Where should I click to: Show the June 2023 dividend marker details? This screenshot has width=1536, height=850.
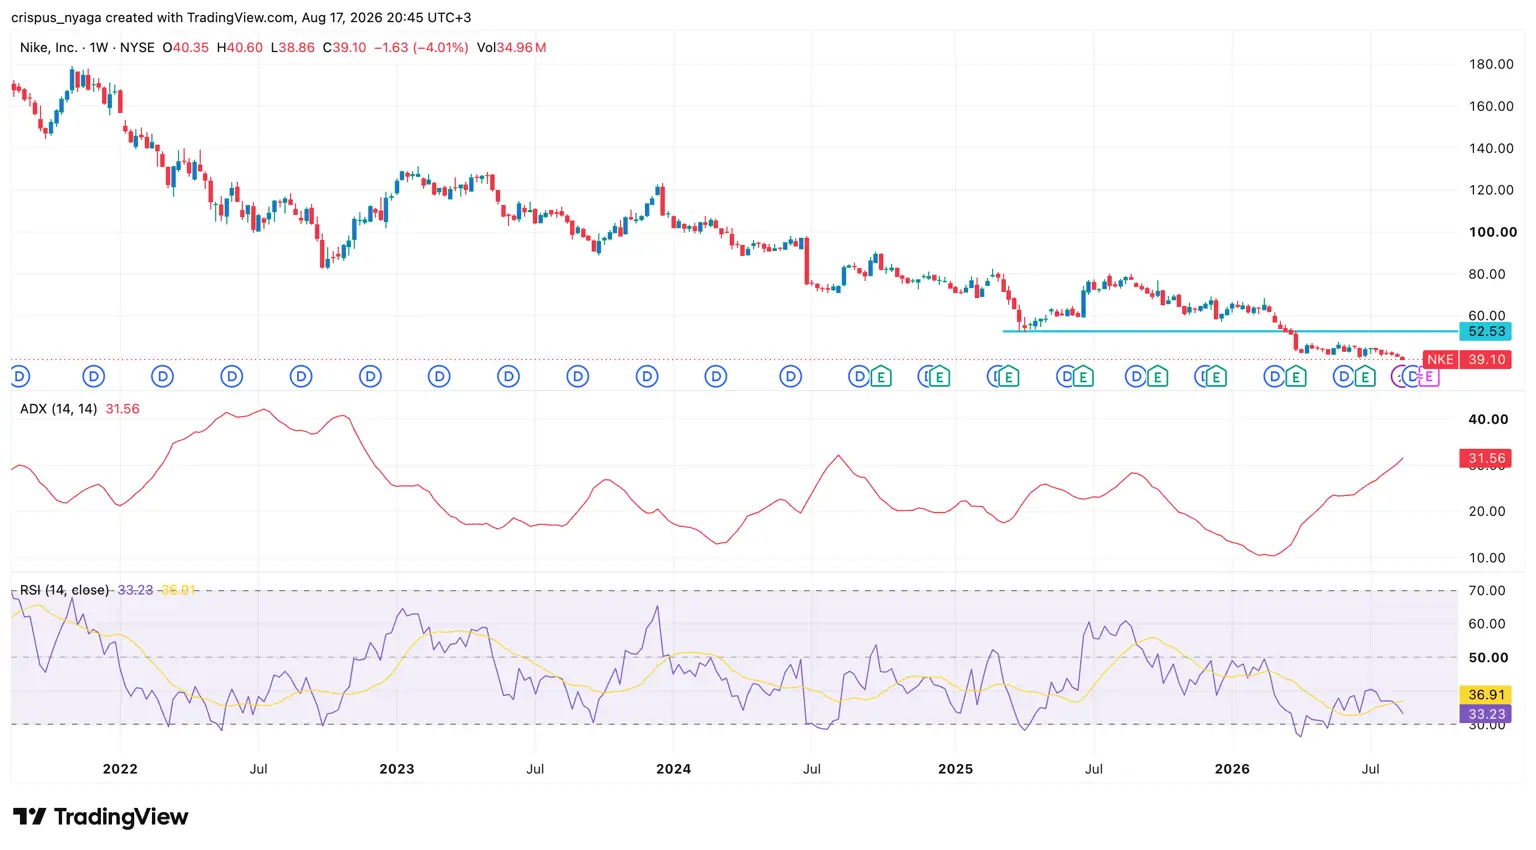[508, 377]
